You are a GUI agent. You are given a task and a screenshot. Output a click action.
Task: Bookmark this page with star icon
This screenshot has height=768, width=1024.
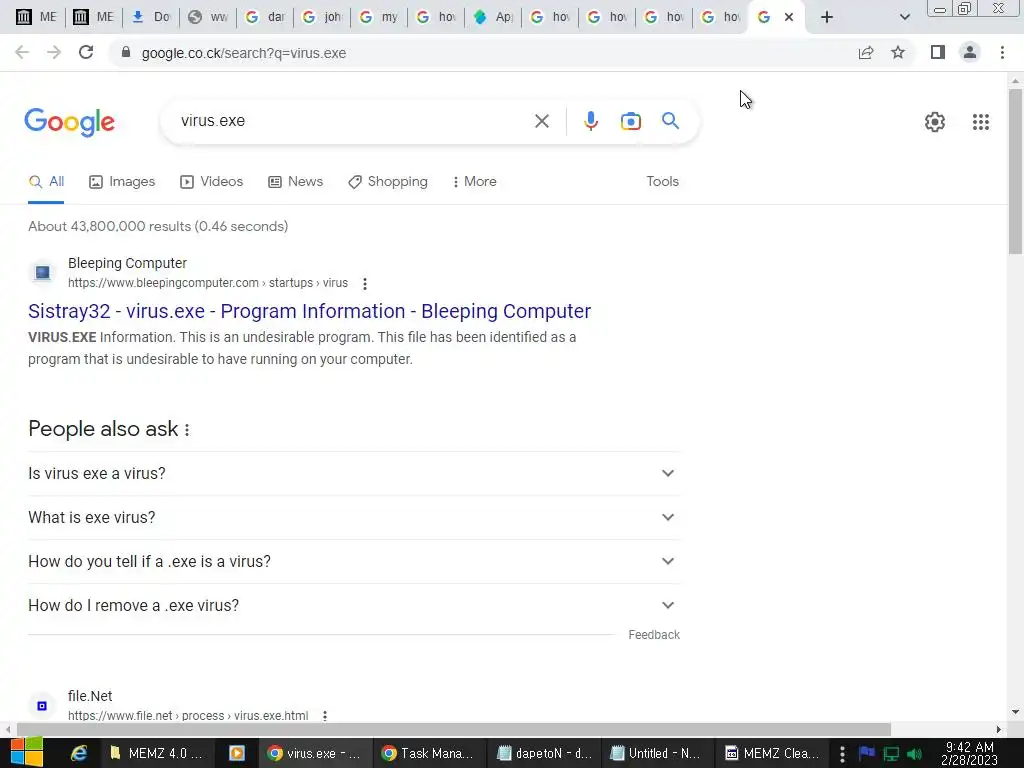[899, 52]
